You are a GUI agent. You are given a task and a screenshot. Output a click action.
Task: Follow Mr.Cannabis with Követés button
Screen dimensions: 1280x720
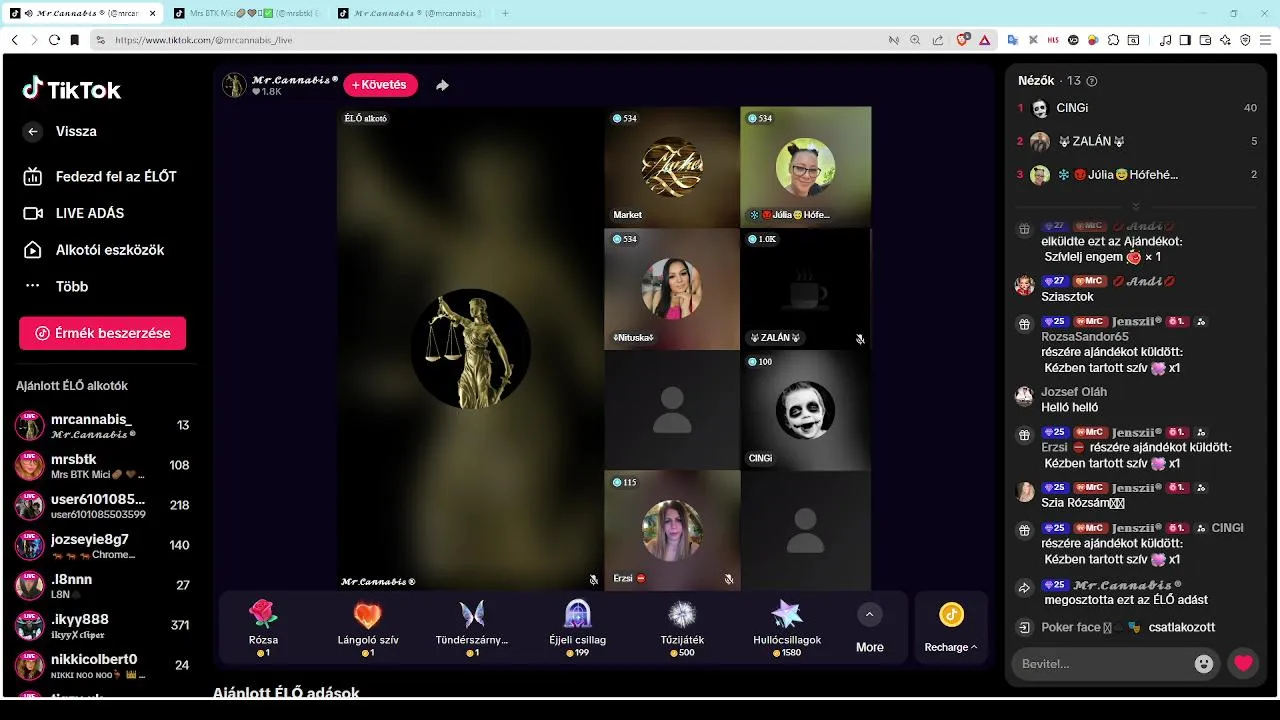coord(380,85)
